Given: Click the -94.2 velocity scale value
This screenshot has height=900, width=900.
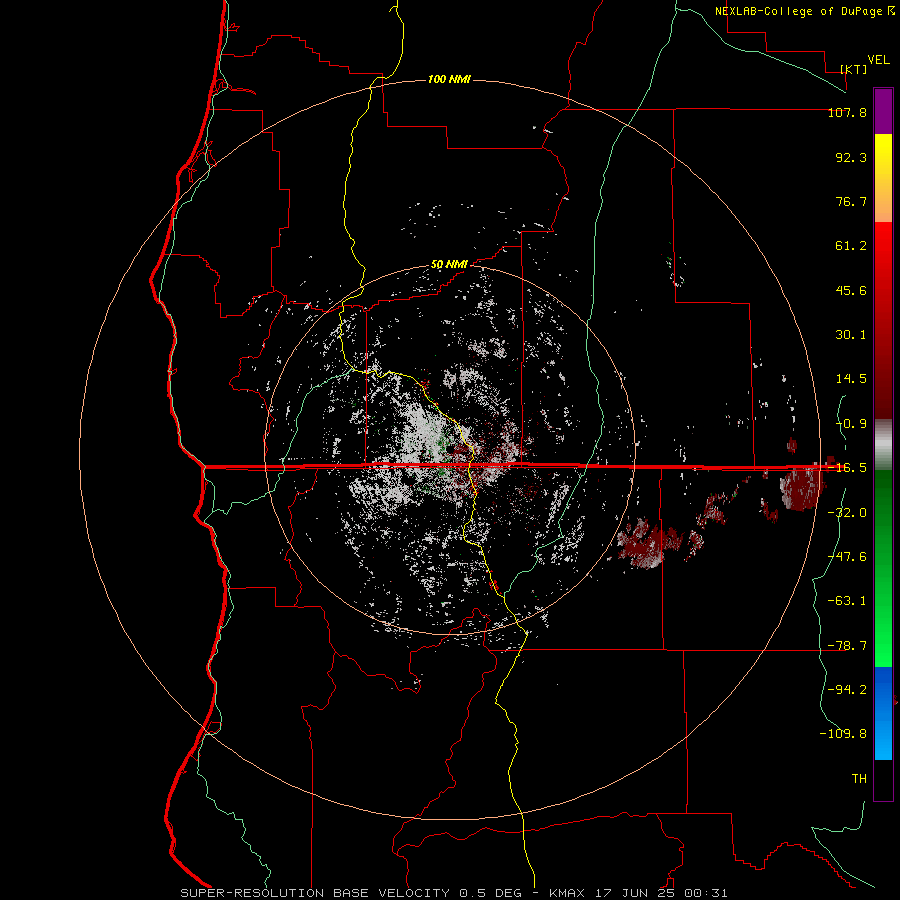Looking at the screenshot, I should [847, 690].
